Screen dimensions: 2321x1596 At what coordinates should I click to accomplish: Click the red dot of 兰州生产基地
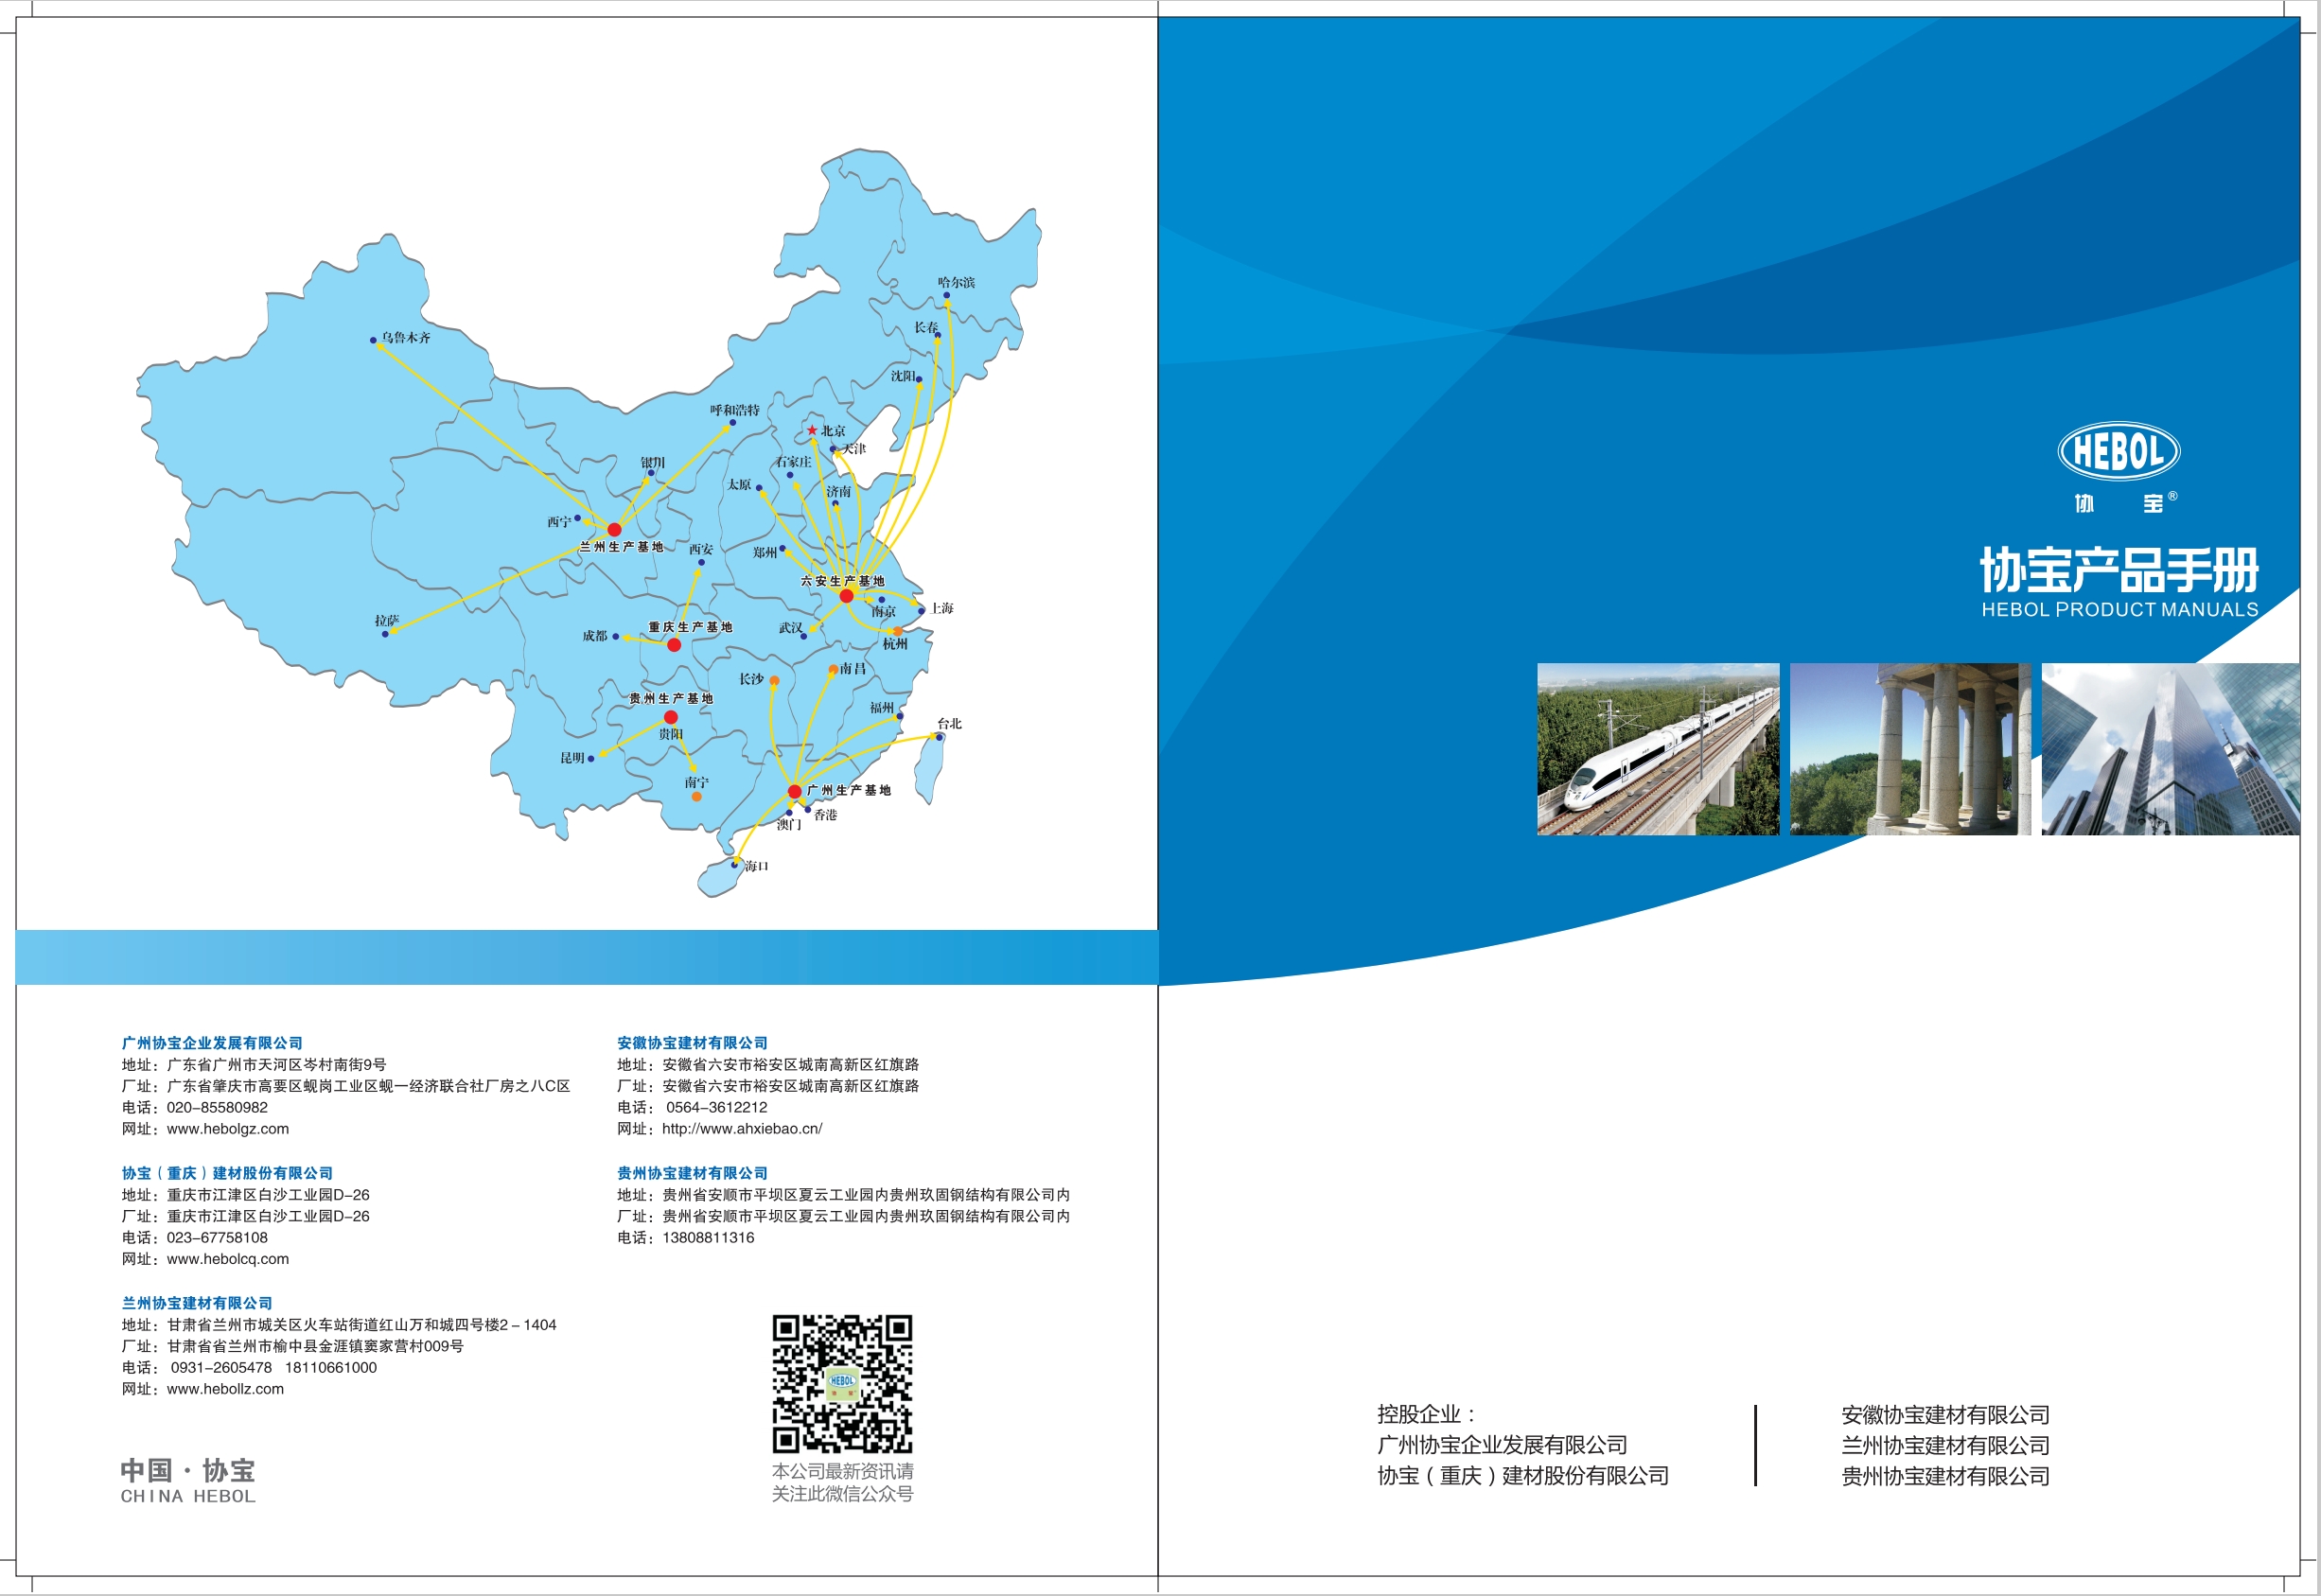point(614,530)
